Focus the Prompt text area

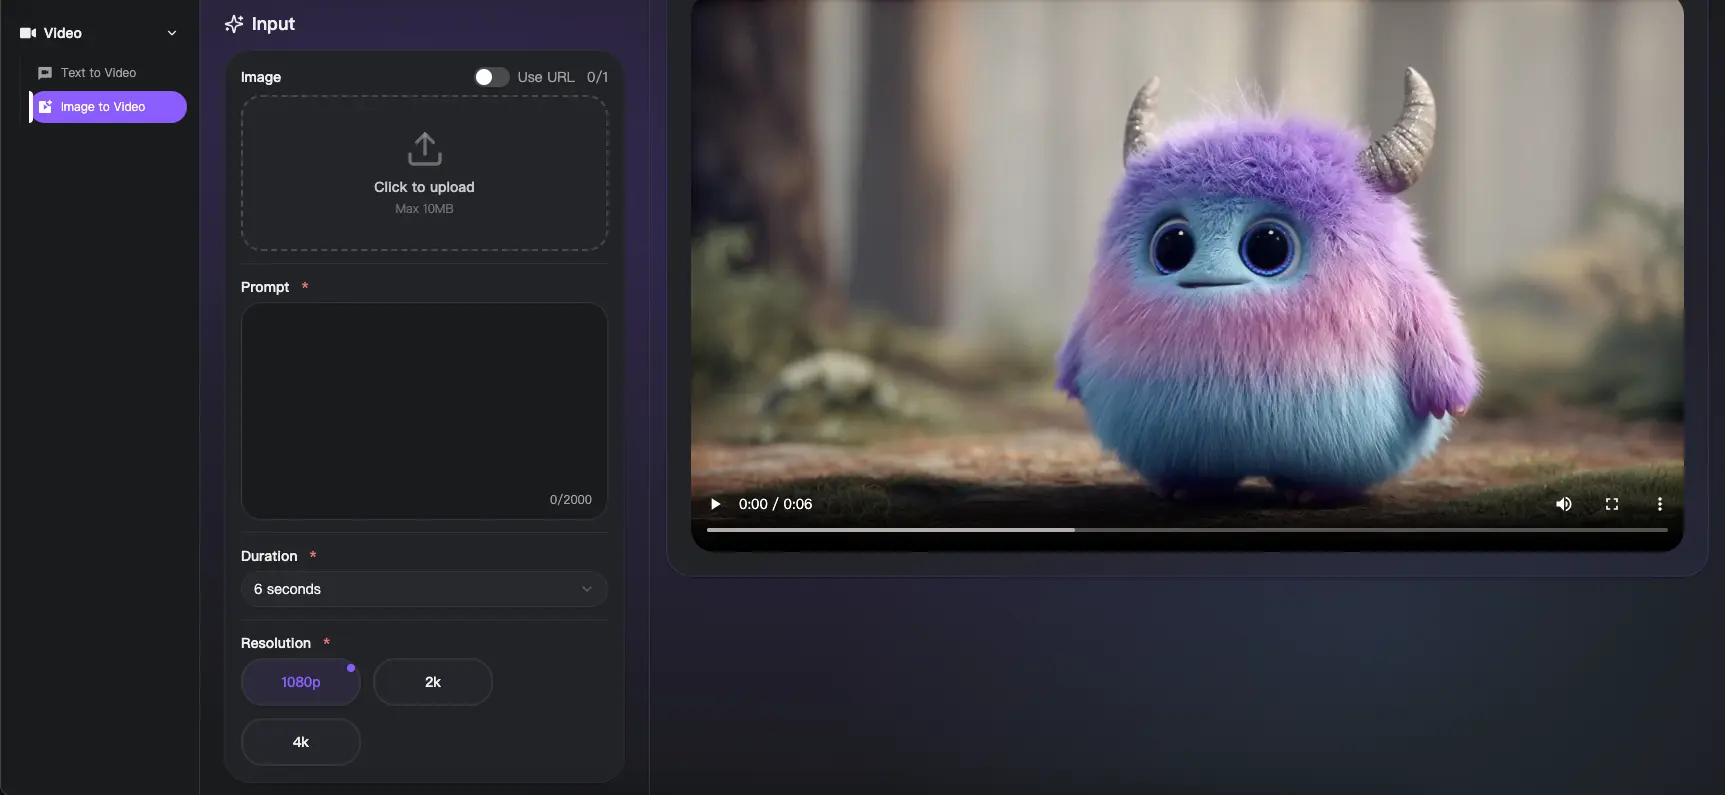pyautogui.click(x=424, y=410)
